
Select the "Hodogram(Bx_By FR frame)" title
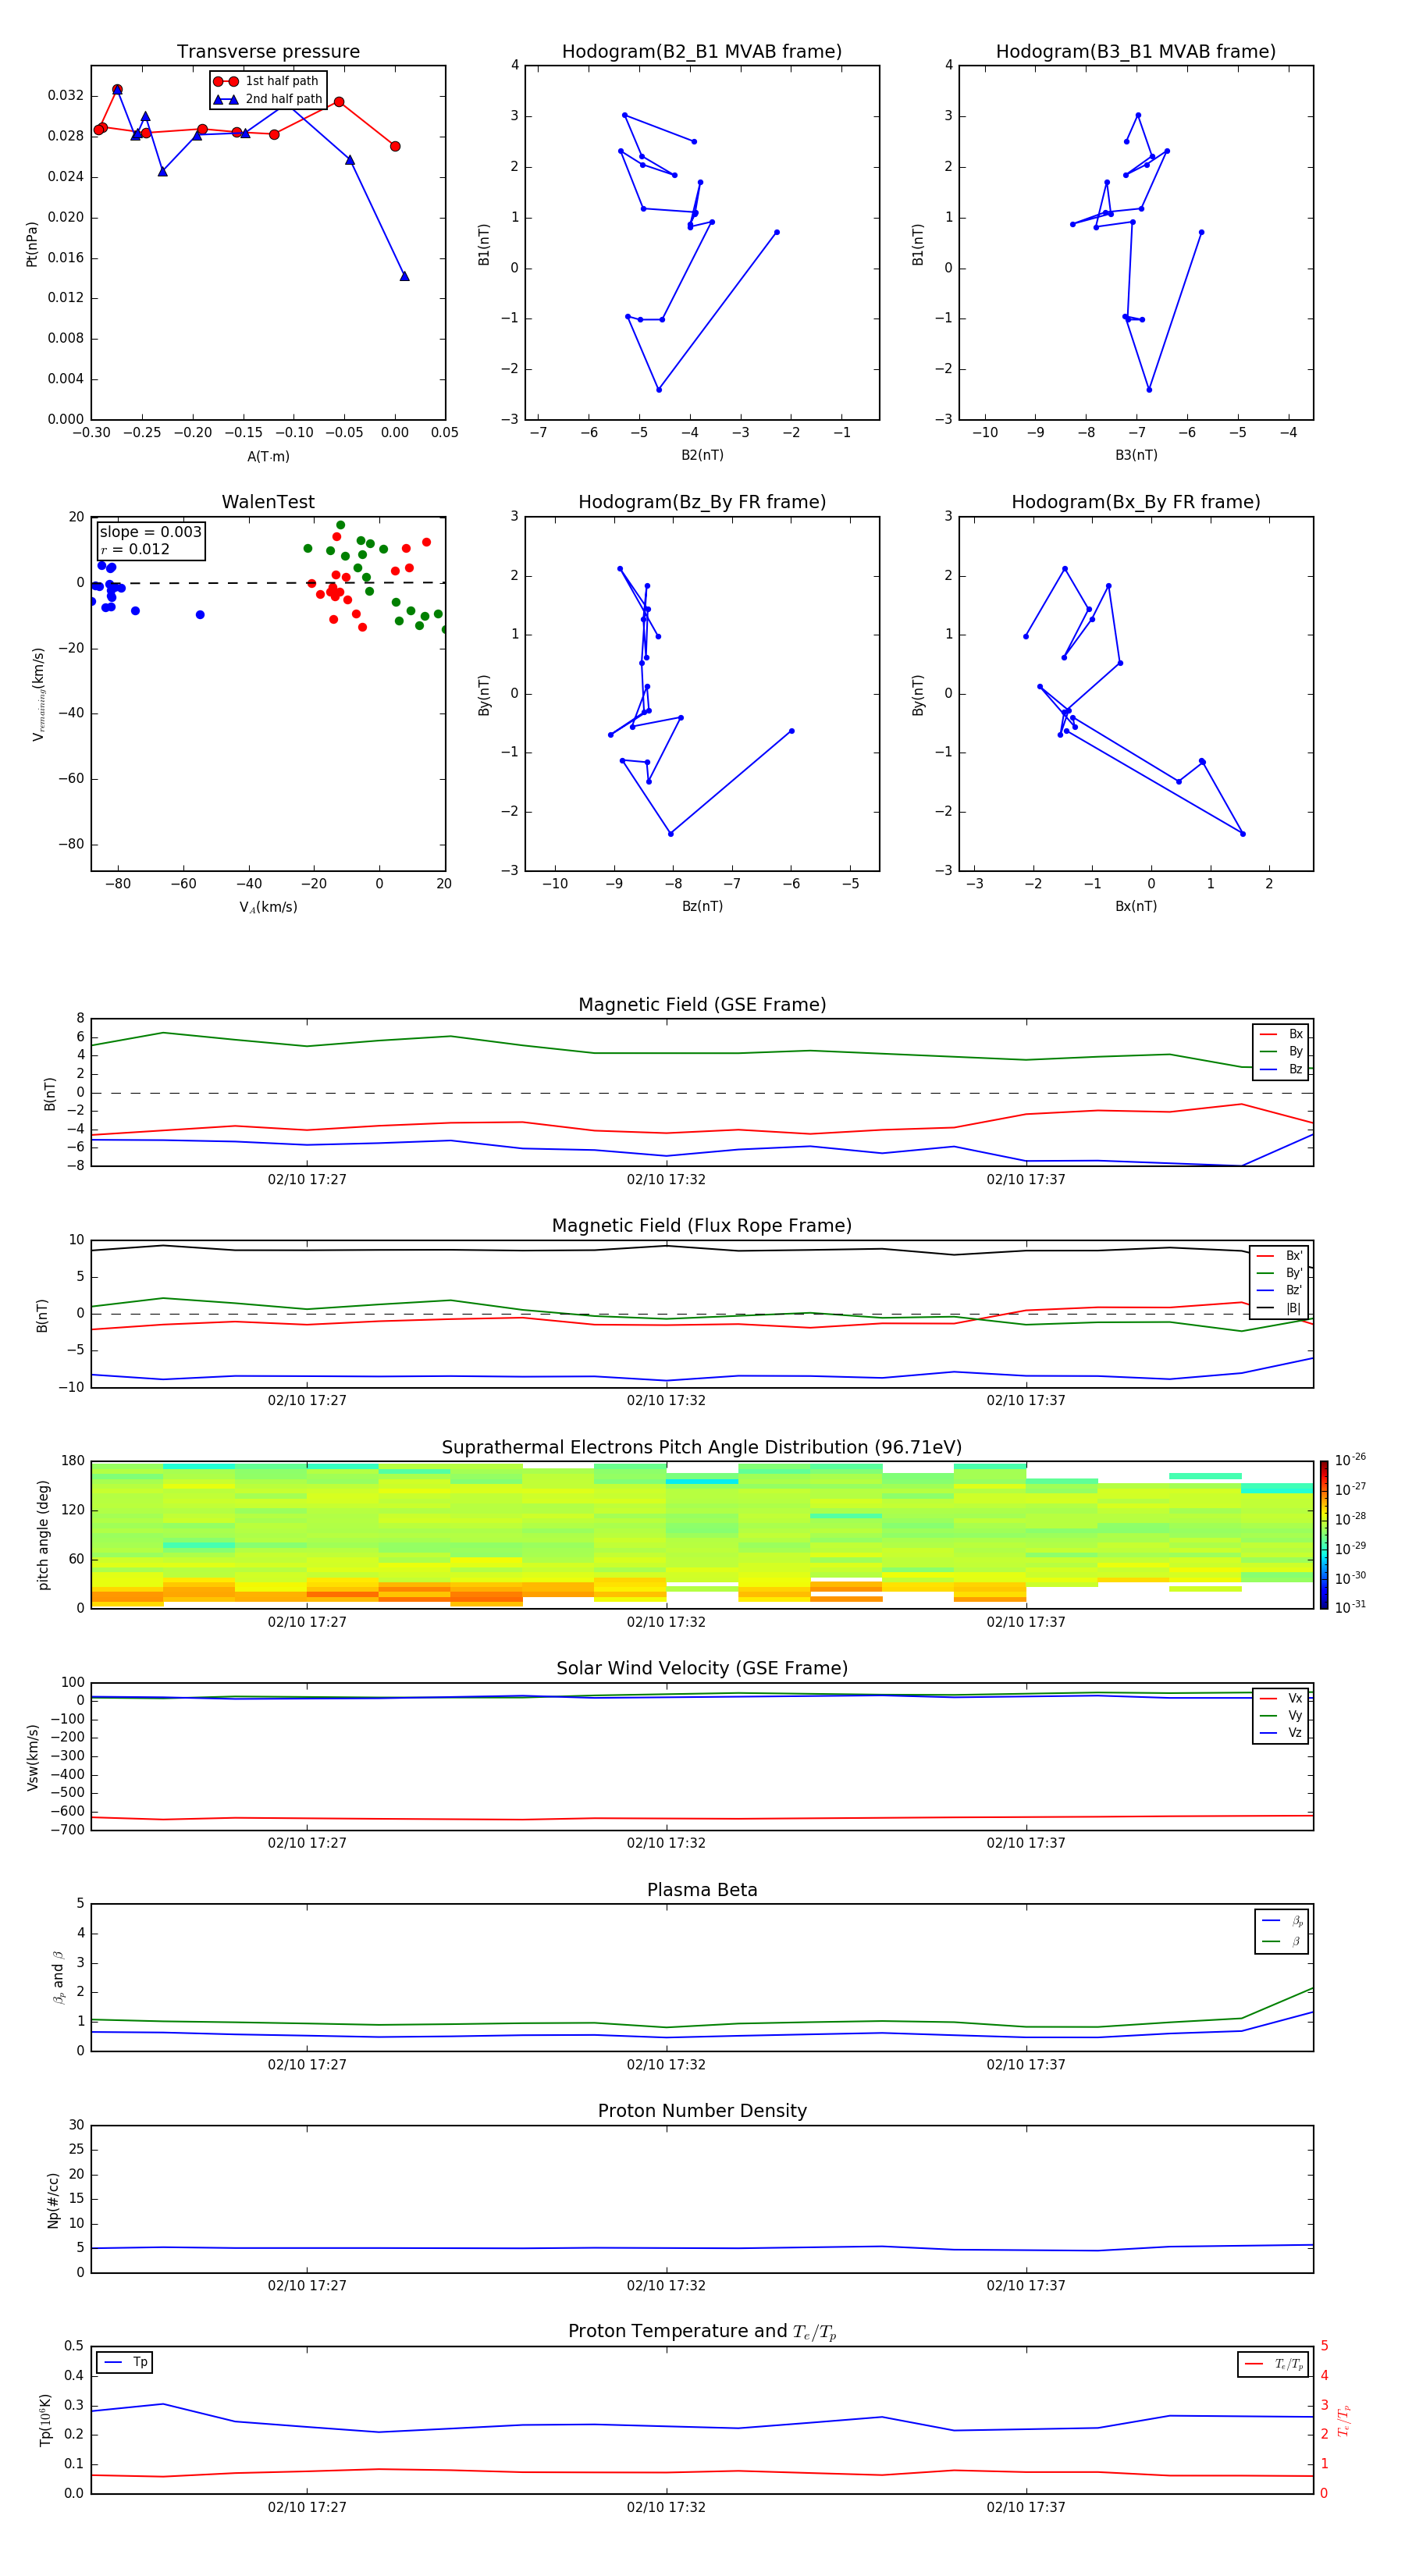click(1136, 502)
